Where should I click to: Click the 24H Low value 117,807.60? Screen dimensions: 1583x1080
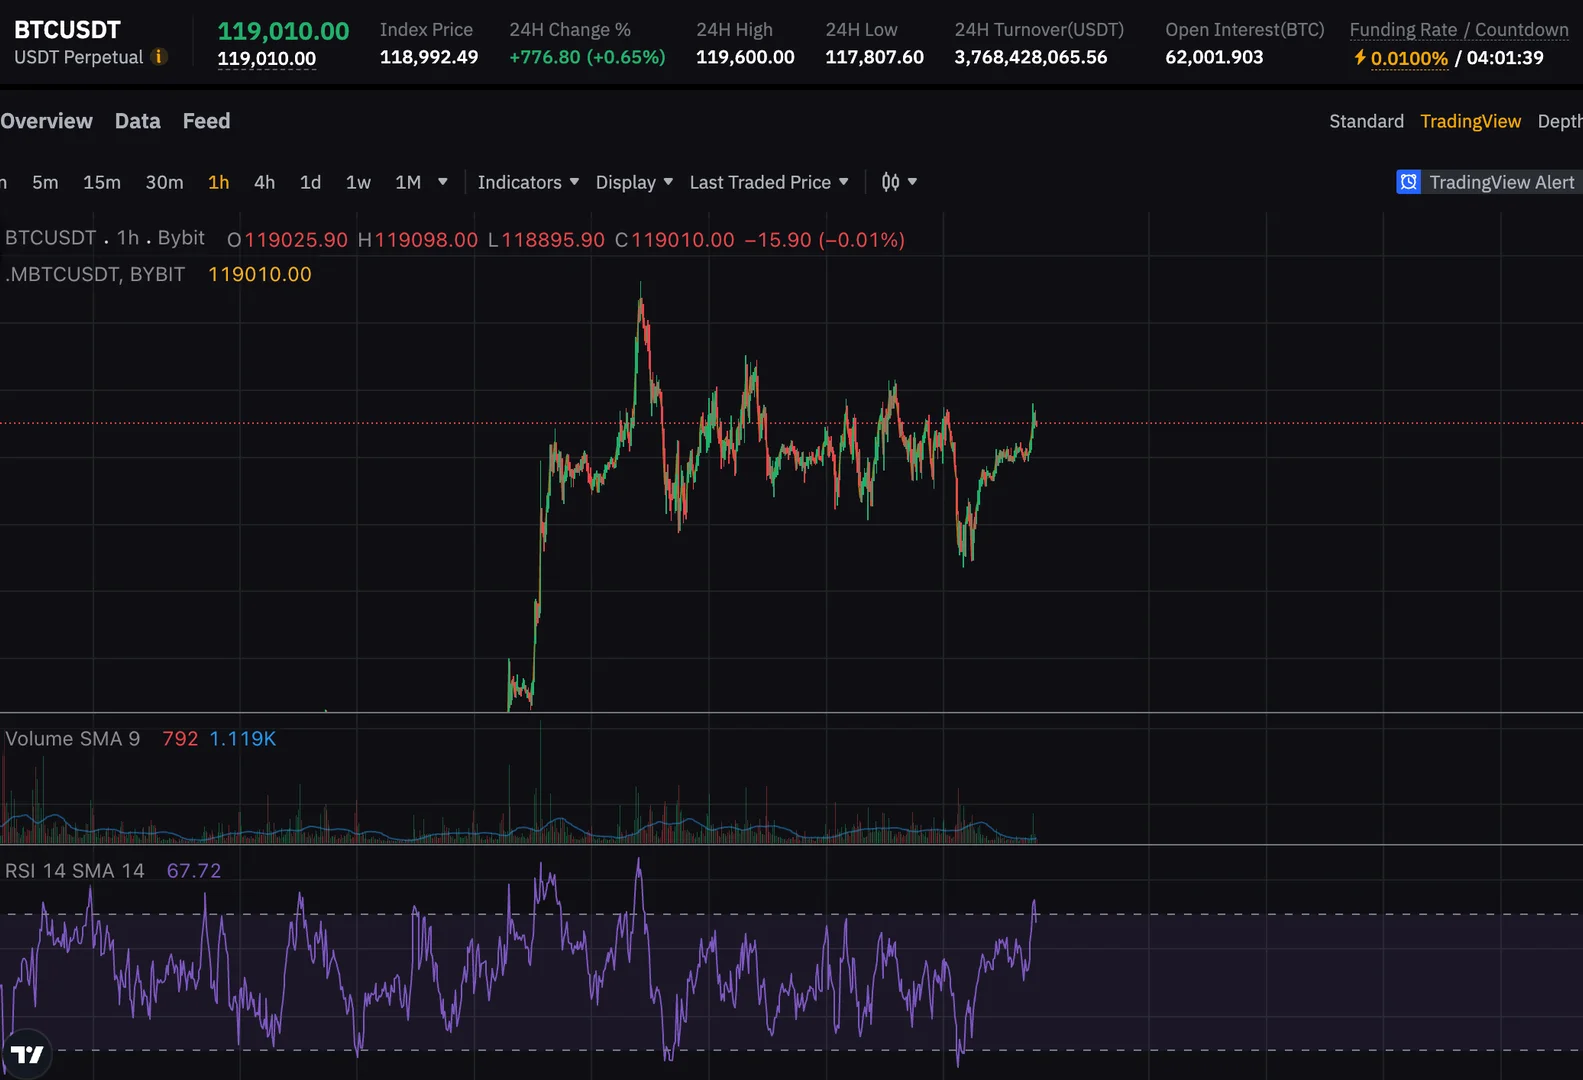[x=874, y=57]
